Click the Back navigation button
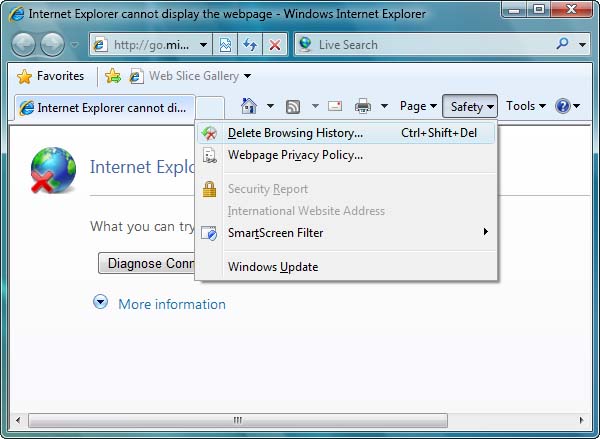The image size is (600, 439). [23, 45]
